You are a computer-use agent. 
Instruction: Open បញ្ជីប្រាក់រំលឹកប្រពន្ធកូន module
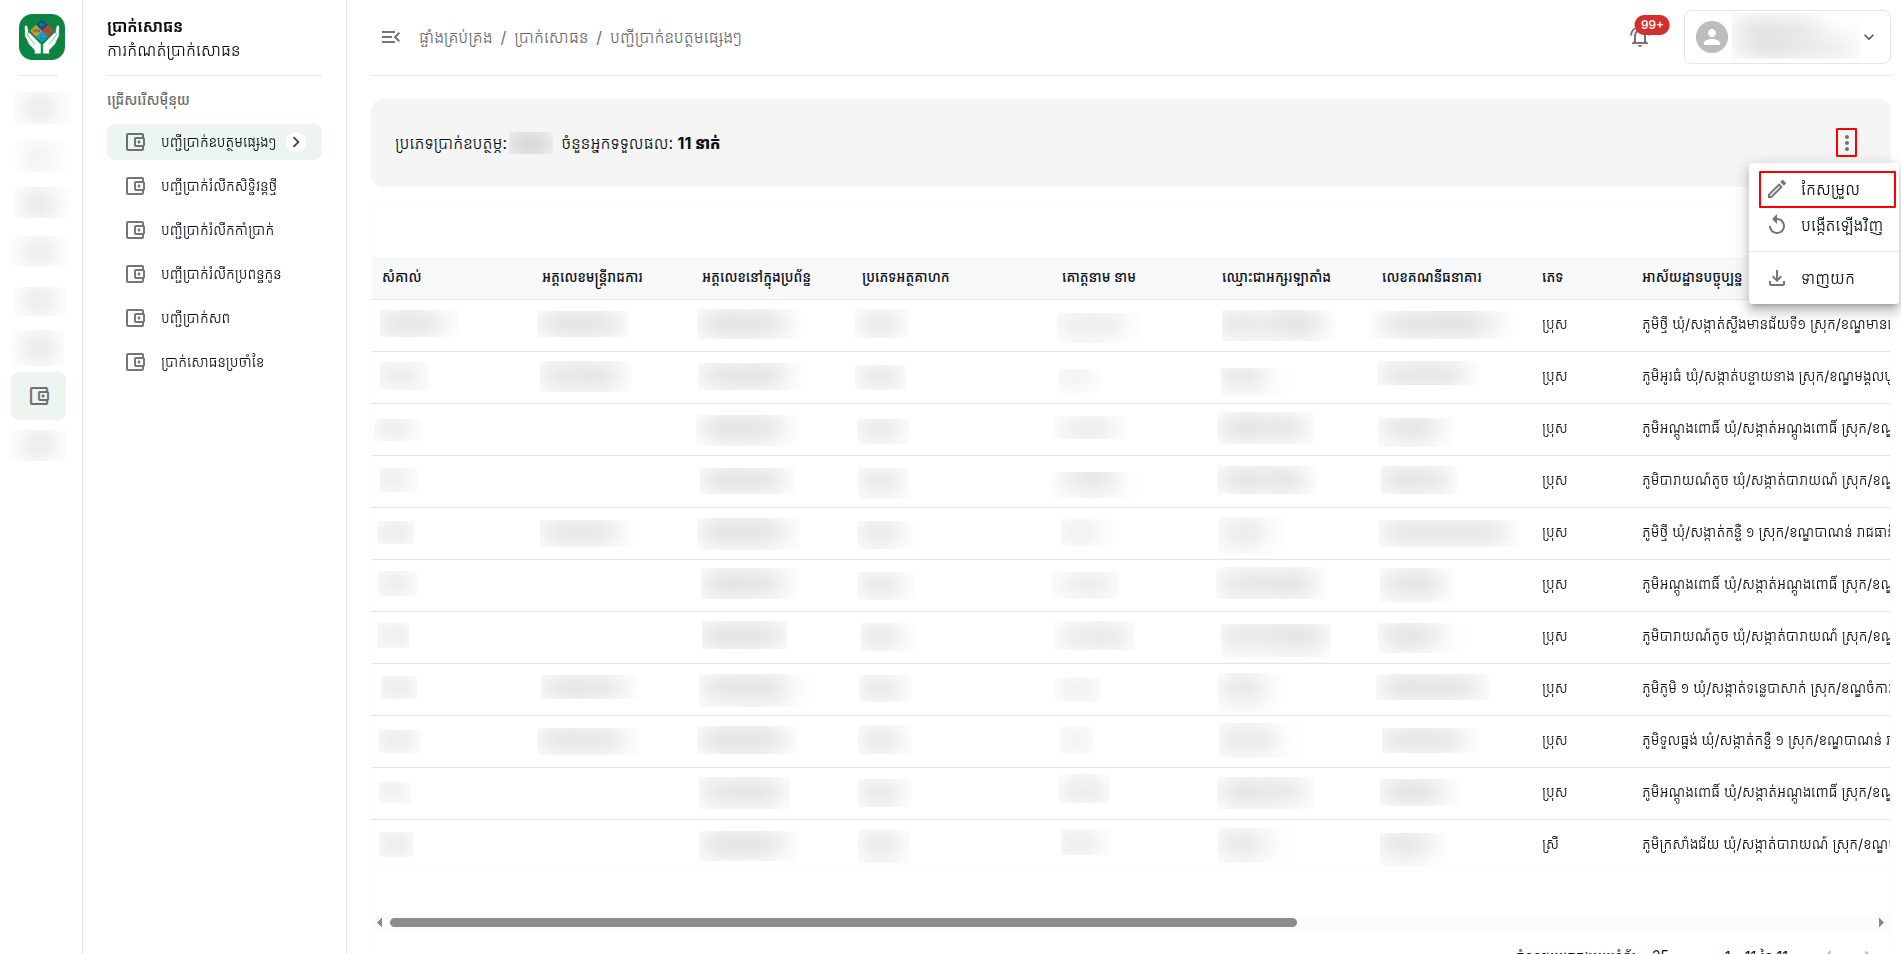click(214, 274)
